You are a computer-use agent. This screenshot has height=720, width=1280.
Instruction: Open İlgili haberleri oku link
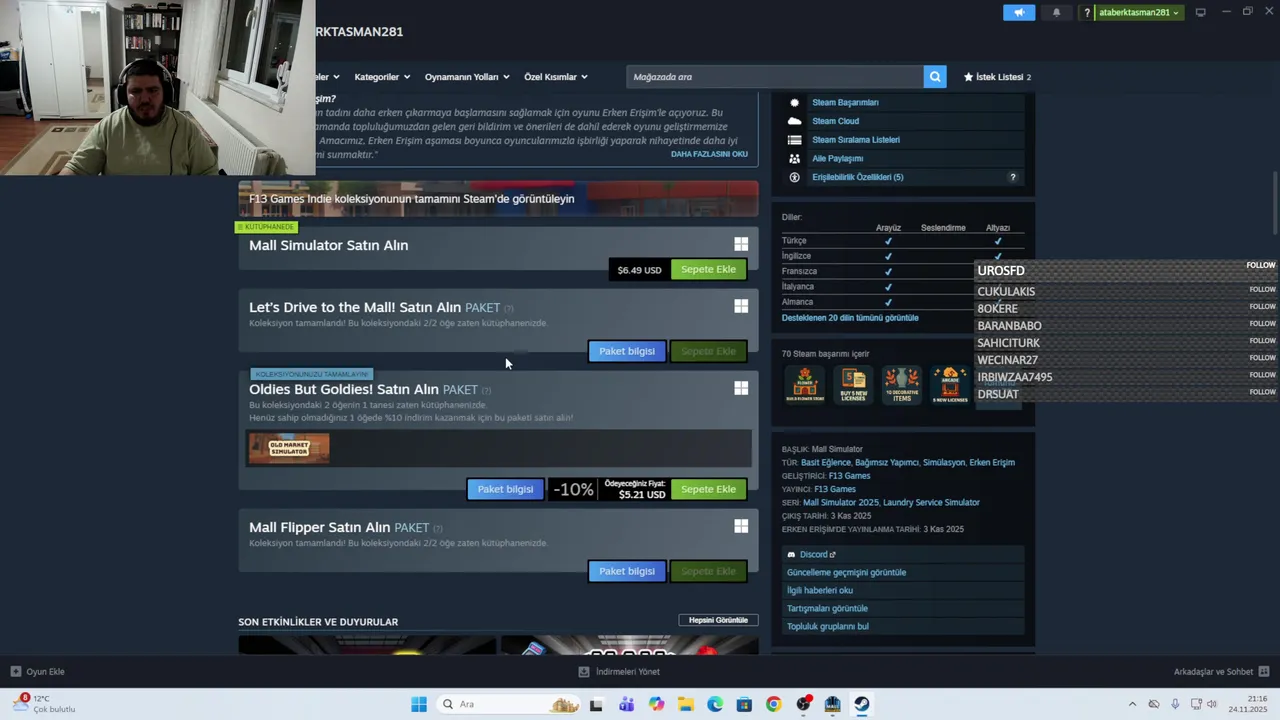[x=820, y=590]
